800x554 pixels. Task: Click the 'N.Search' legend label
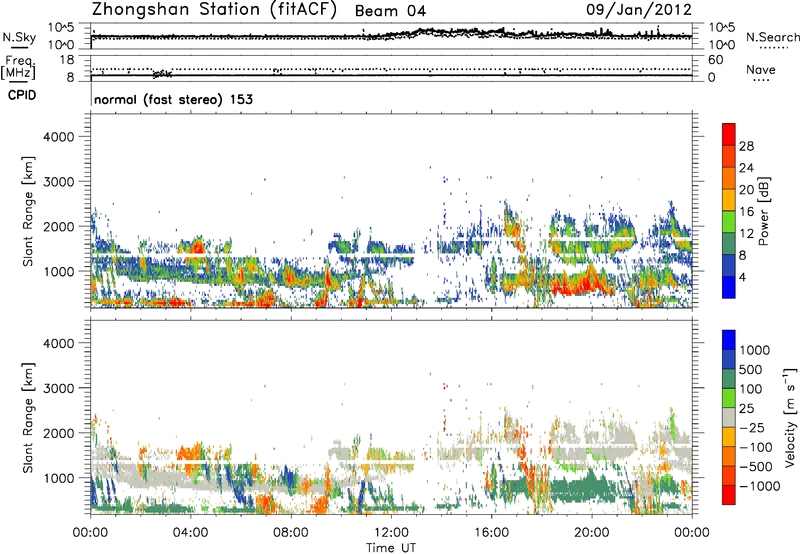click(x=772, y=37)
